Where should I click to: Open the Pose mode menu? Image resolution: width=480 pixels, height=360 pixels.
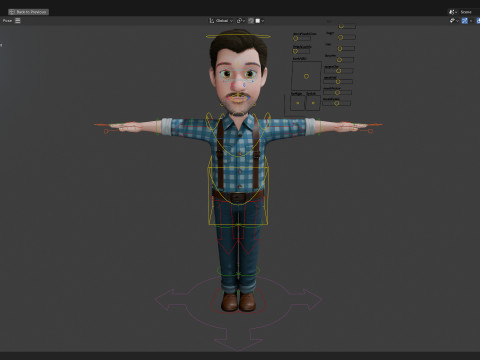point(7,21)
